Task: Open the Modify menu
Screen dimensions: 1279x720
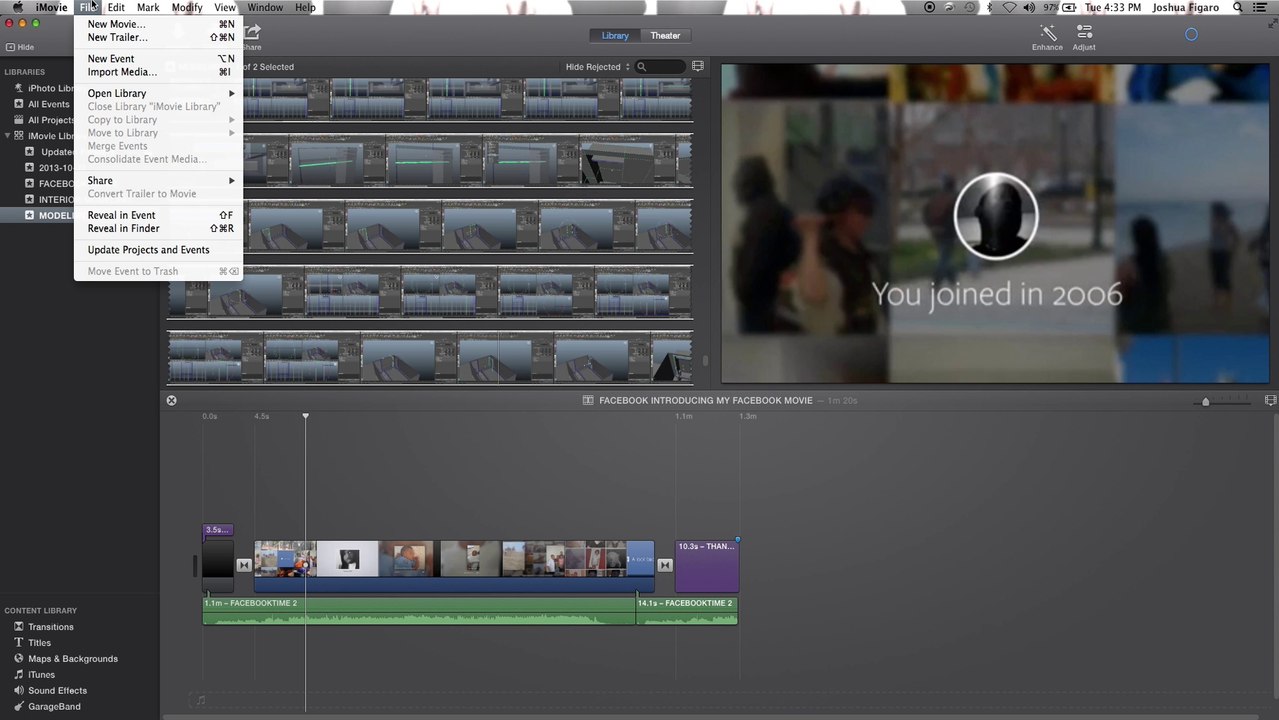Action: tap(187, 7)
